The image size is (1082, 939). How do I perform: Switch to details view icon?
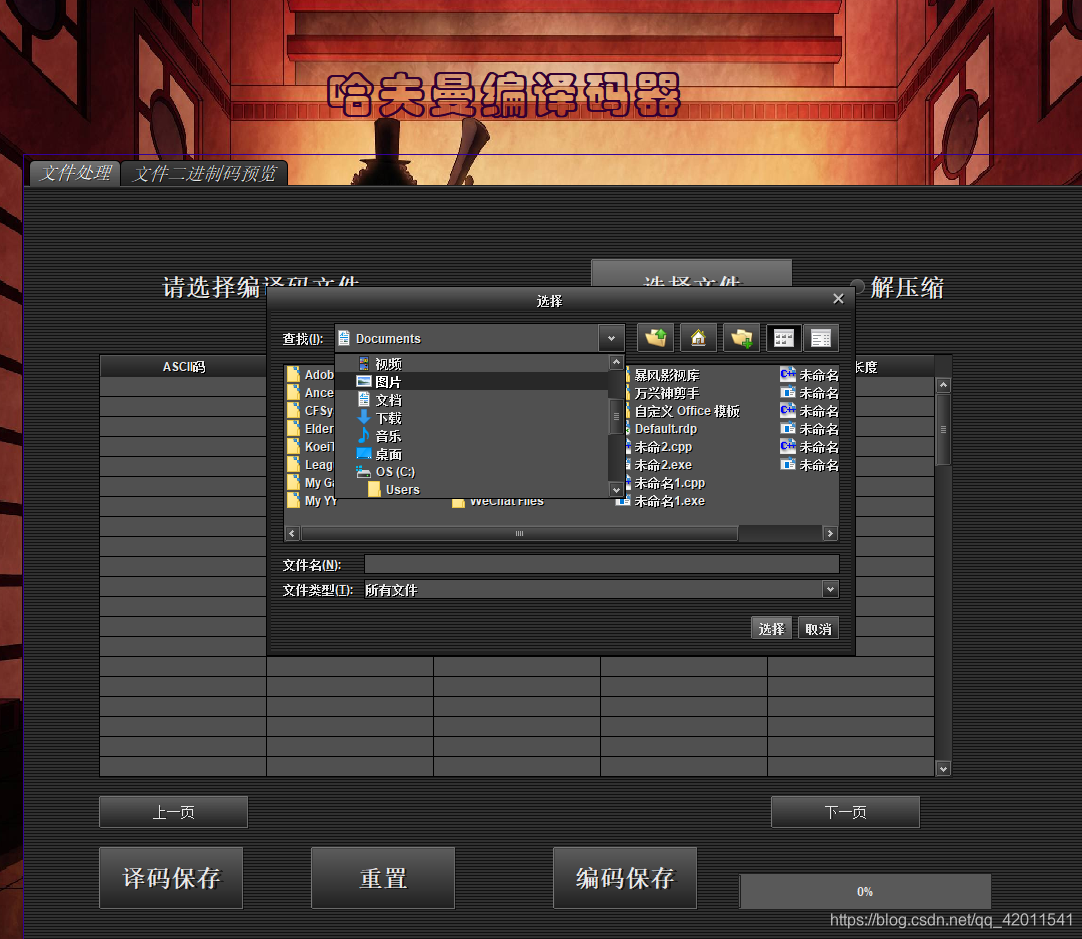820,338
